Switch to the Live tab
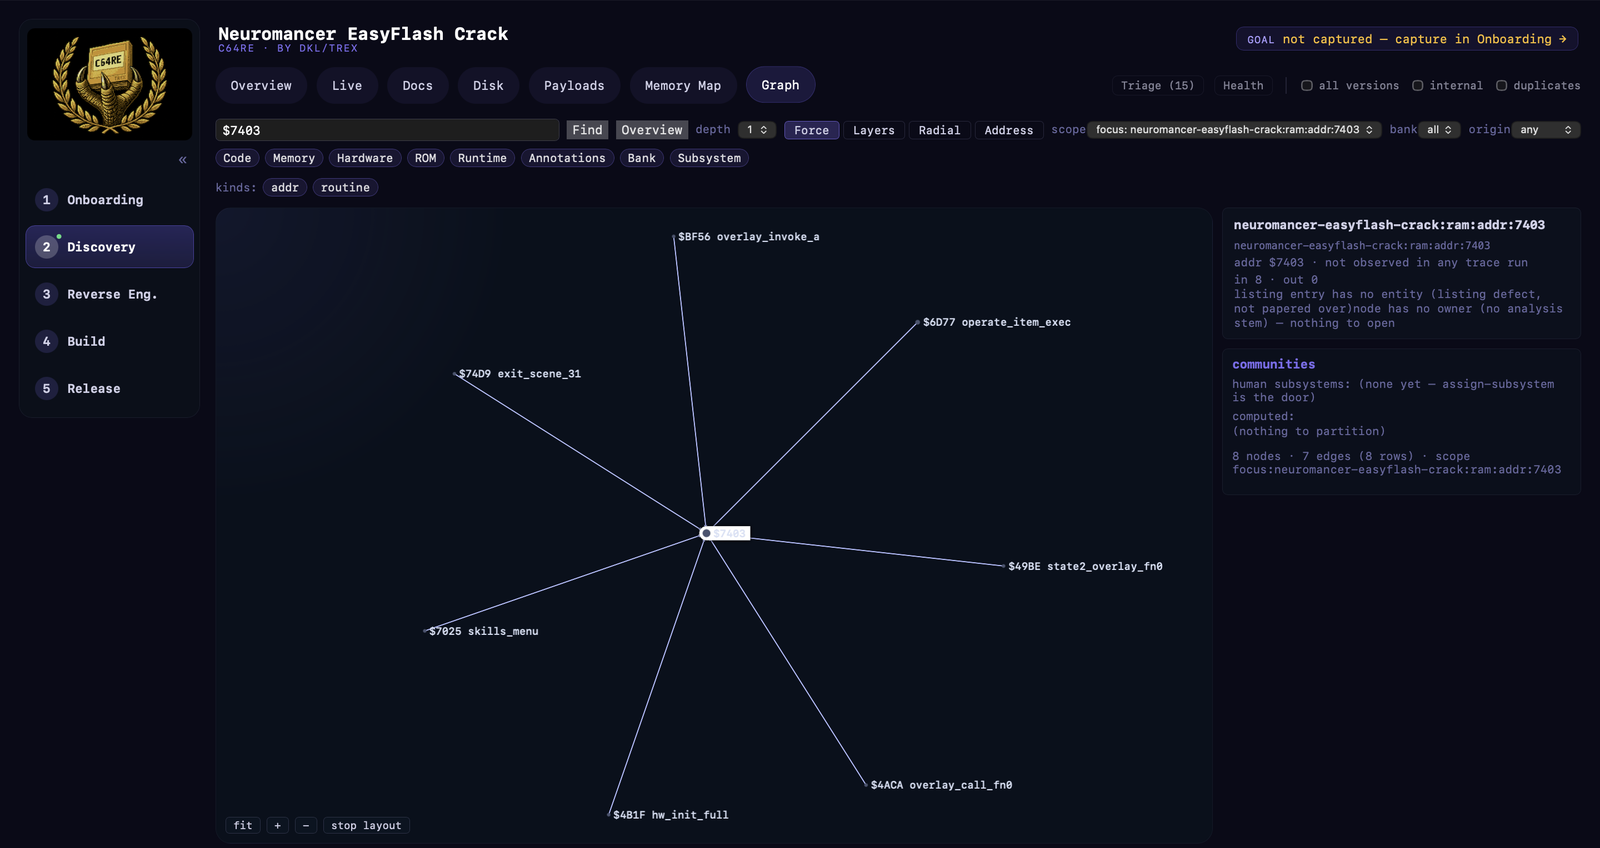1600x848 pixels. click(x=347, y=85)
